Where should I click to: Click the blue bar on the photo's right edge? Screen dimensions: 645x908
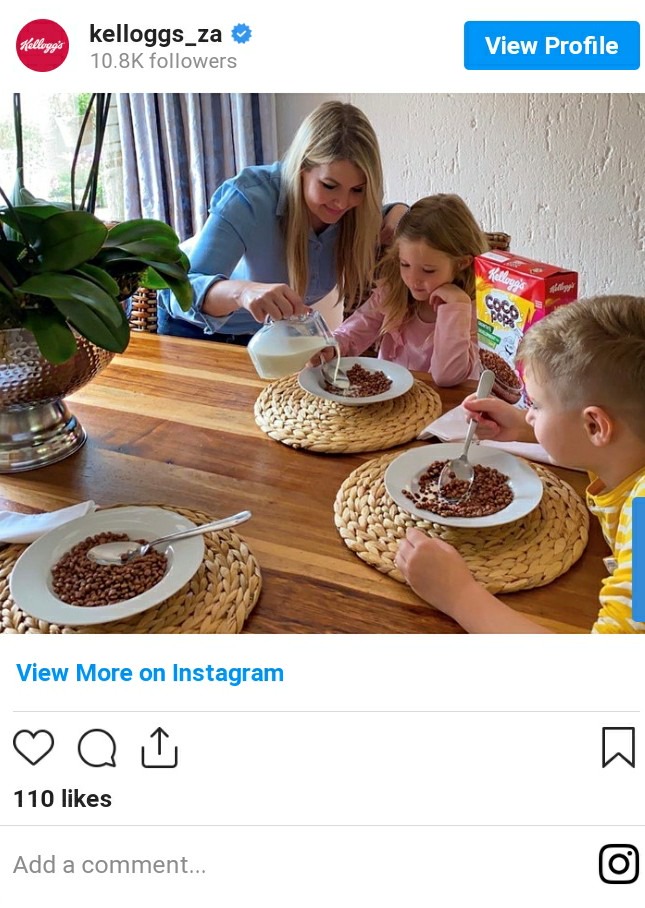tap(639, 559)
